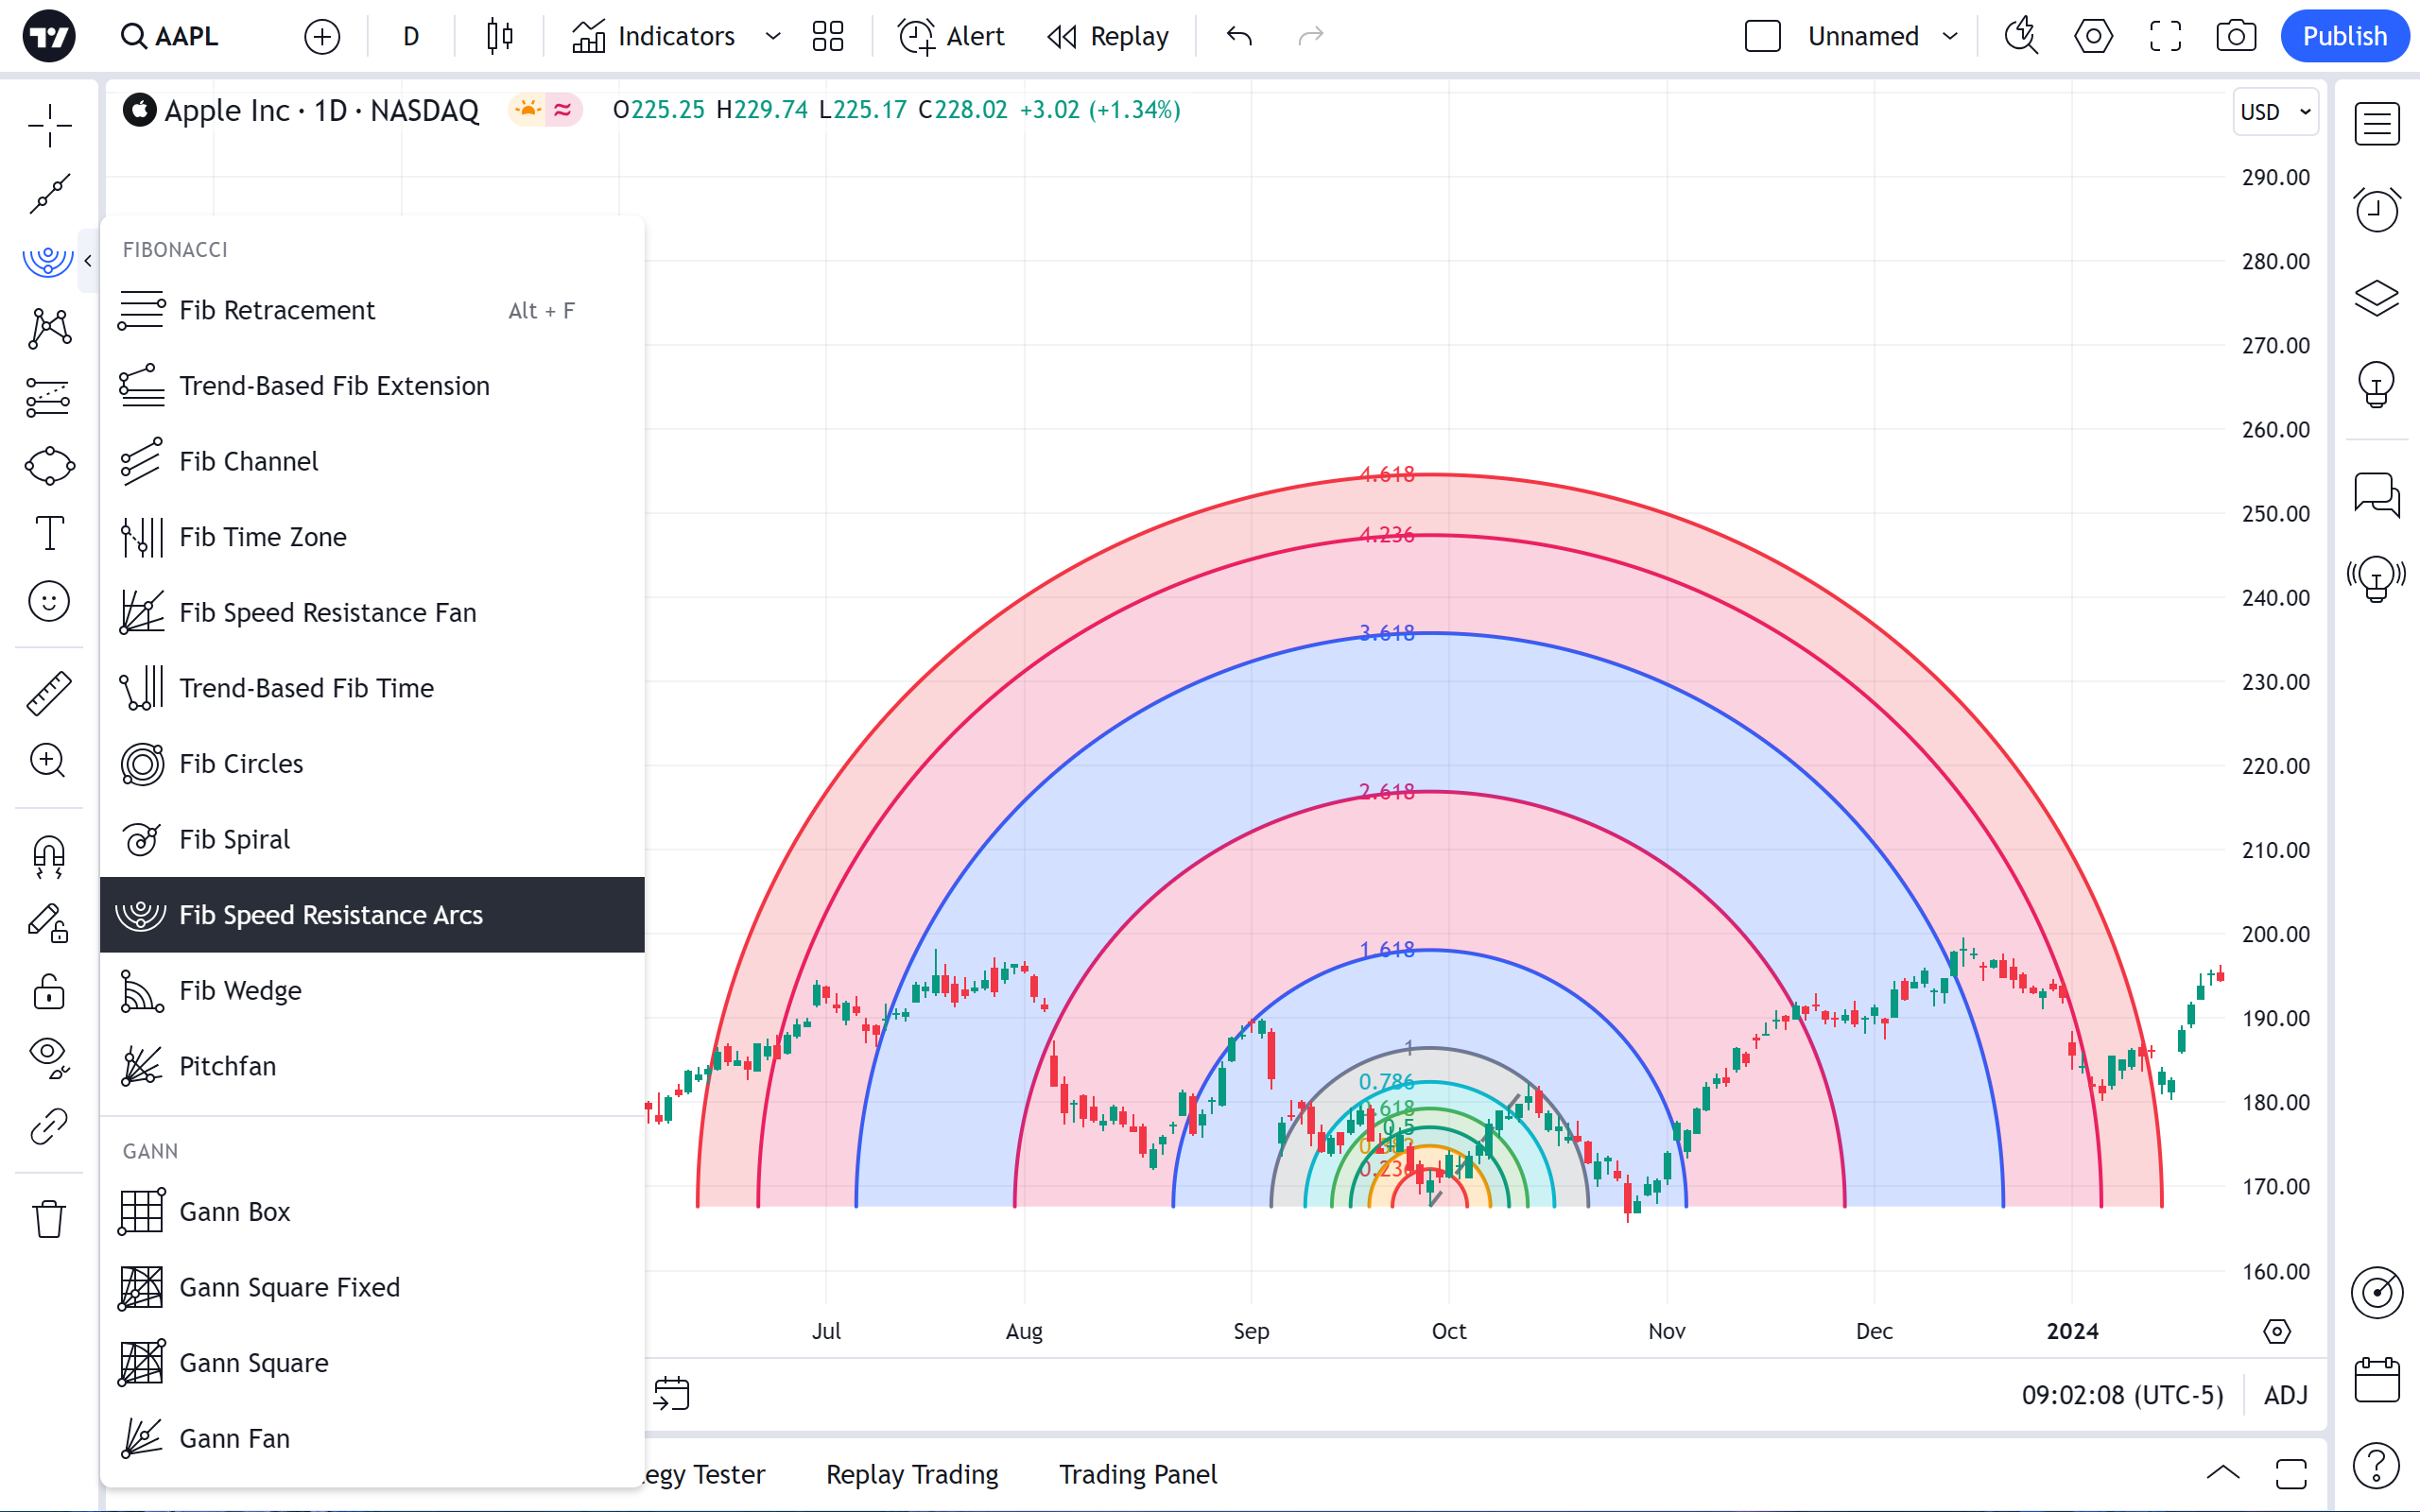2420x1512 pixels.
Task: Expand the Indicators favorites chevron
Action: 773,37
